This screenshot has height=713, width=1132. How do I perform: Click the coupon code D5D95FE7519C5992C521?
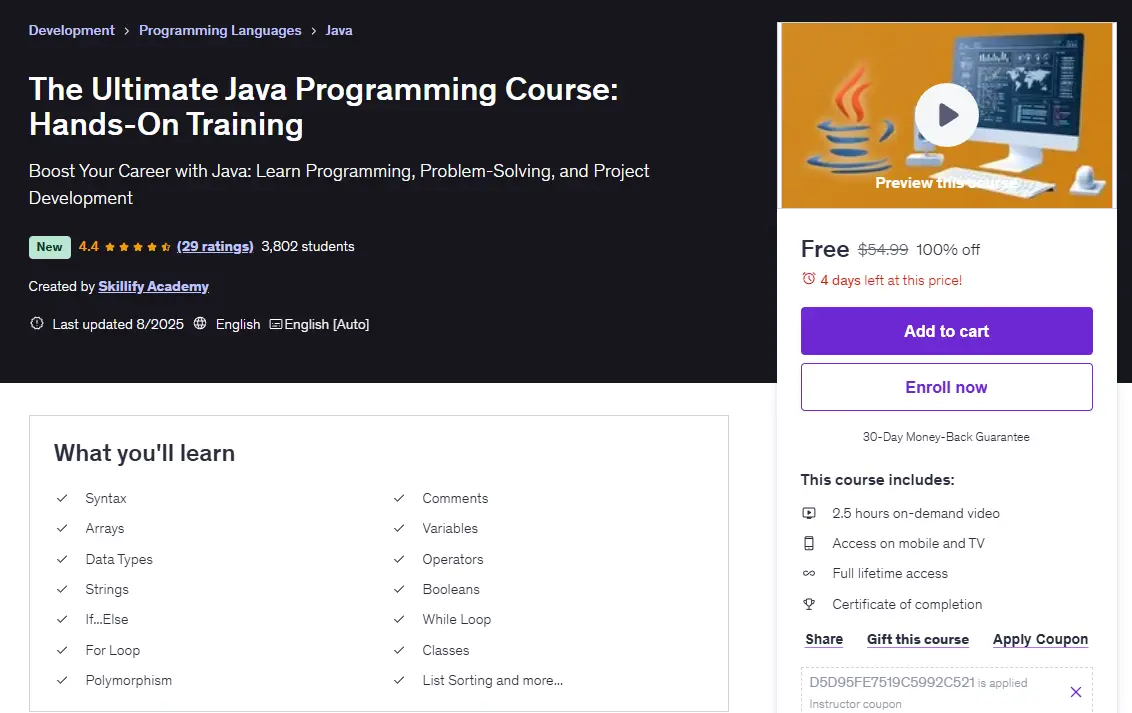pos(892,682)
